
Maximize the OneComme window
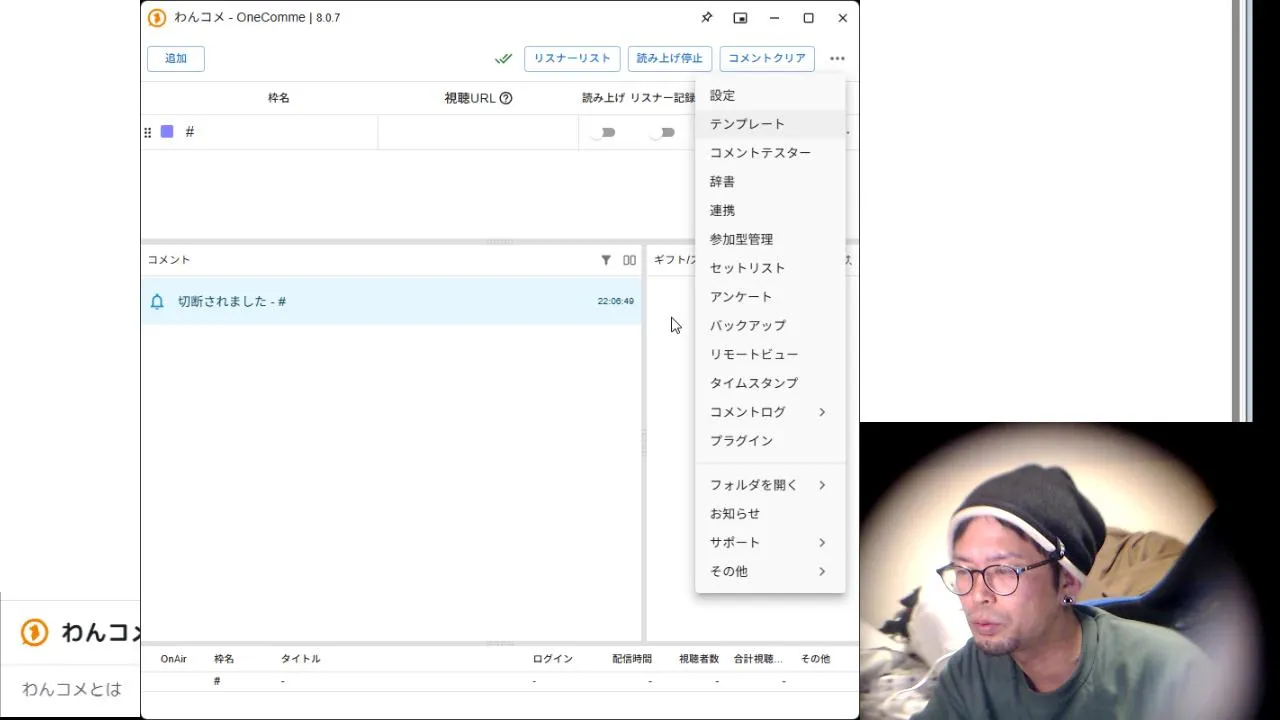pyautogui.click(x=808, y=18)
